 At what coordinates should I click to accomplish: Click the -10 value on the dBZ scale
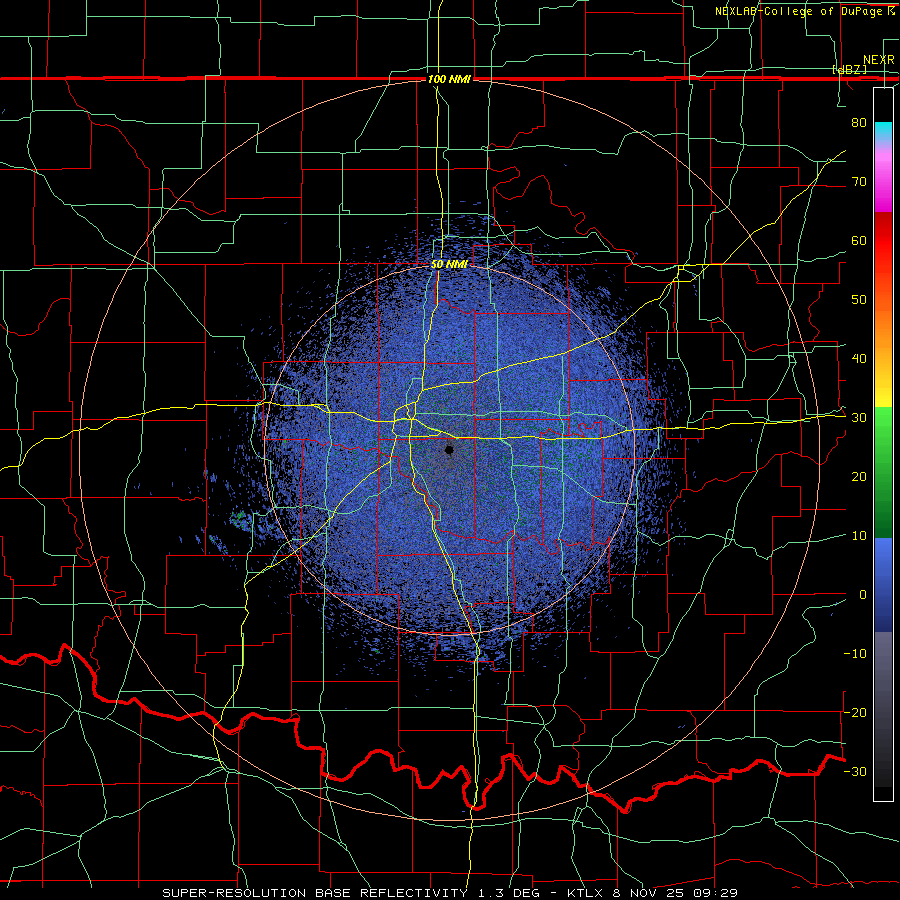point(855,654)
